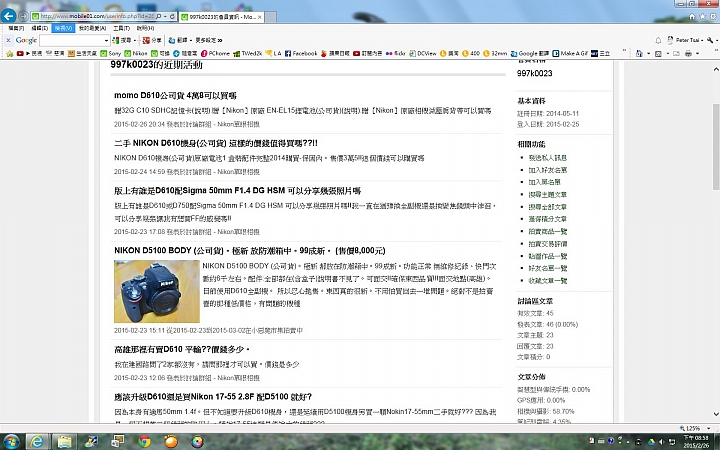
Task: Open the Sigma 50mm F1.4 DG HSM post
Action: point(237,191)
